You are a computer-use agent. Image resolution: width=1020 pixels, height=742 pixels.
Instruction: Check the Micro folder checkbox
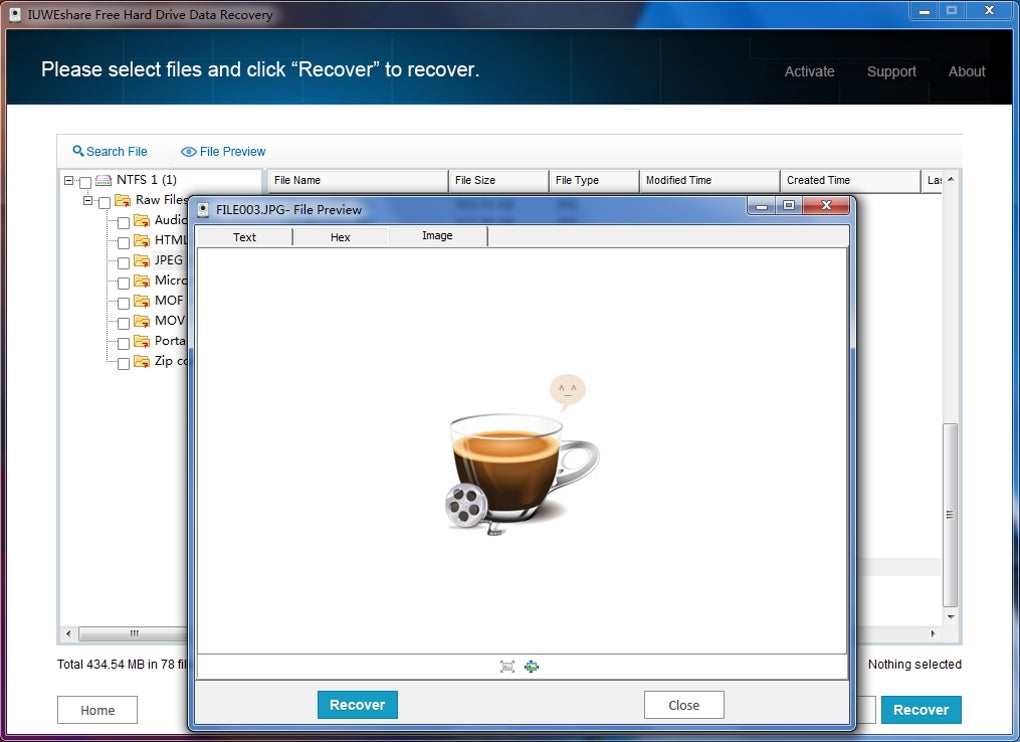coord(123,283)
